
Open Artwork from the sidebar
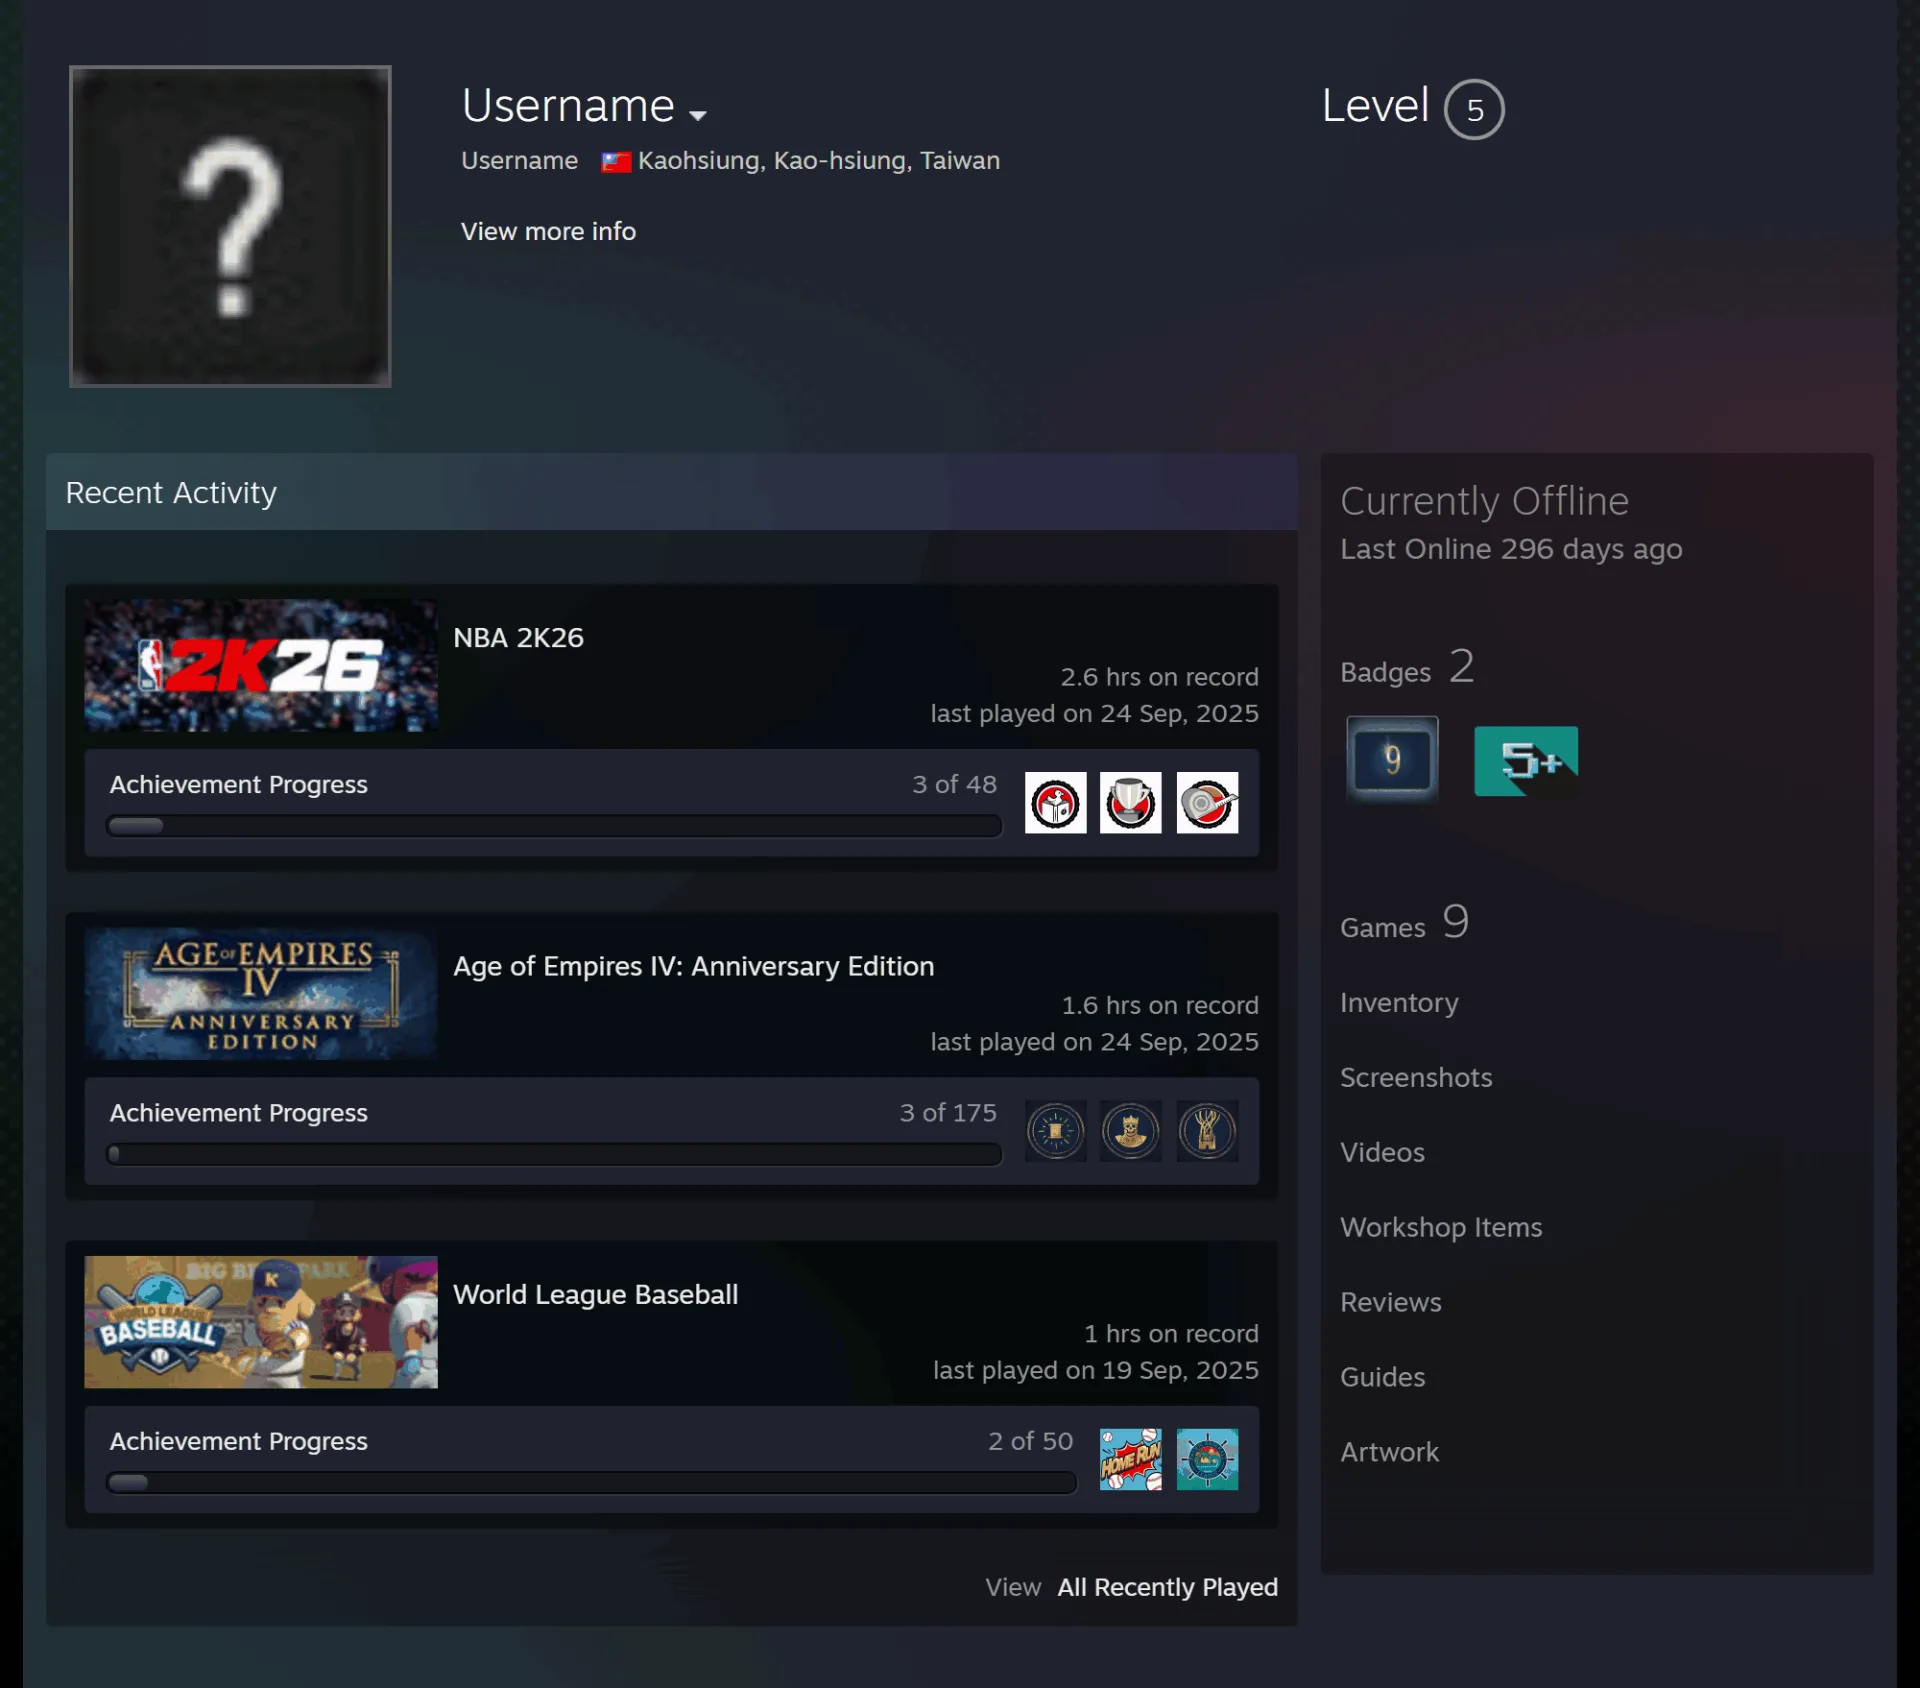(x=1389, y=1452)
